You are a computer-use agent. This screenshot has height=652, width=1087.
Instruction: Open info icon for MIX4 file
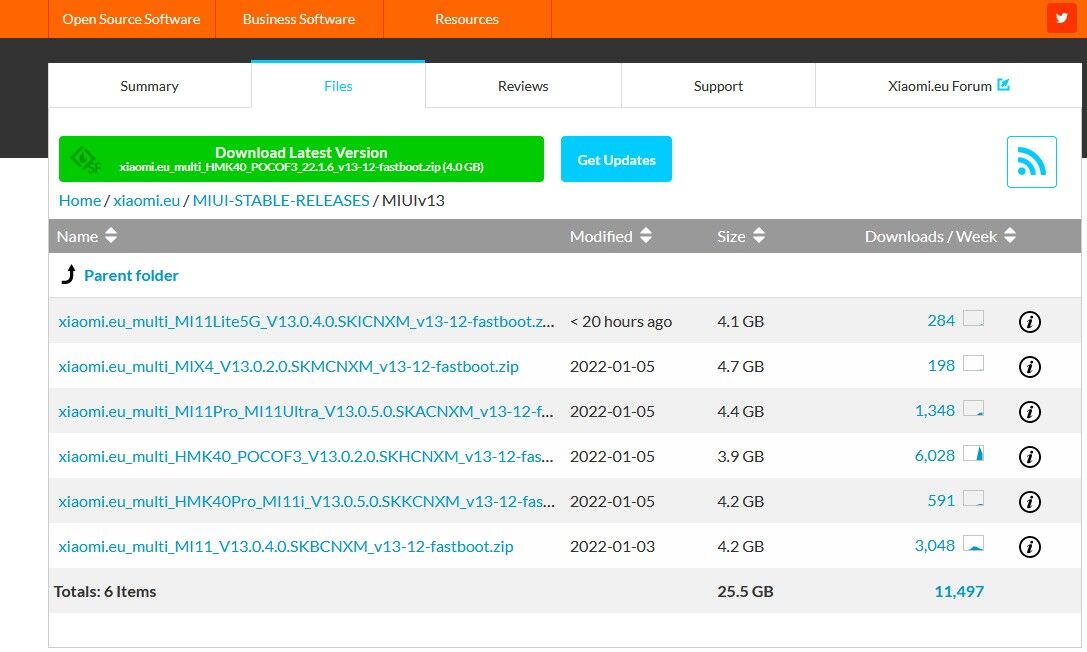point(1029,367)
